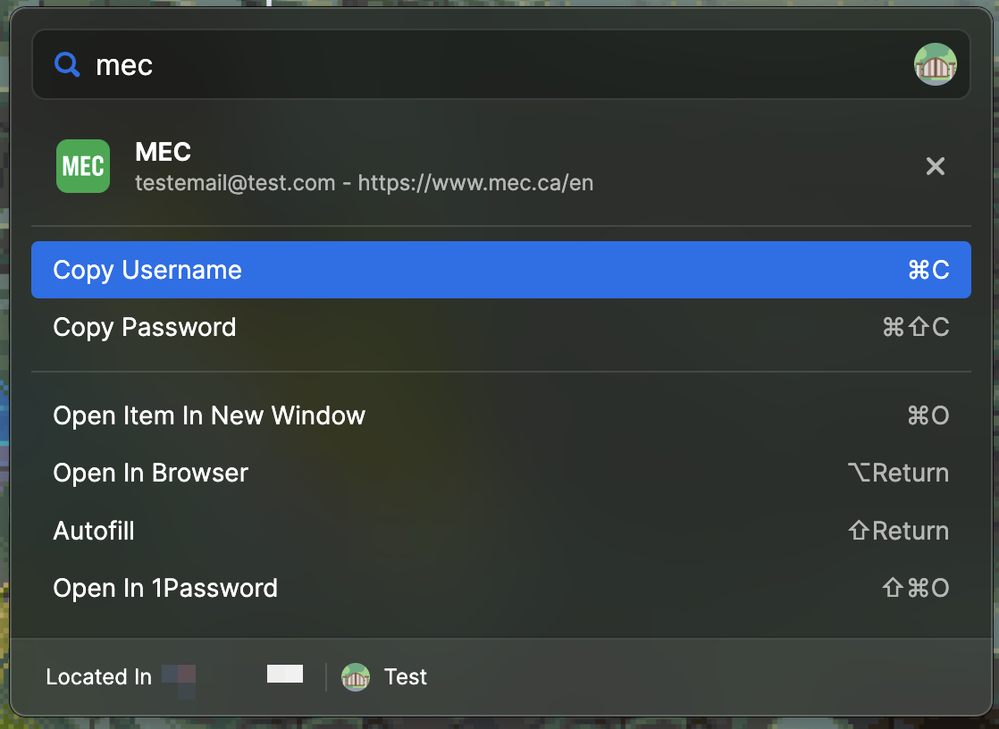Choose Copy Username
Viewport: 999px width, 729px height.
(147, 270)
